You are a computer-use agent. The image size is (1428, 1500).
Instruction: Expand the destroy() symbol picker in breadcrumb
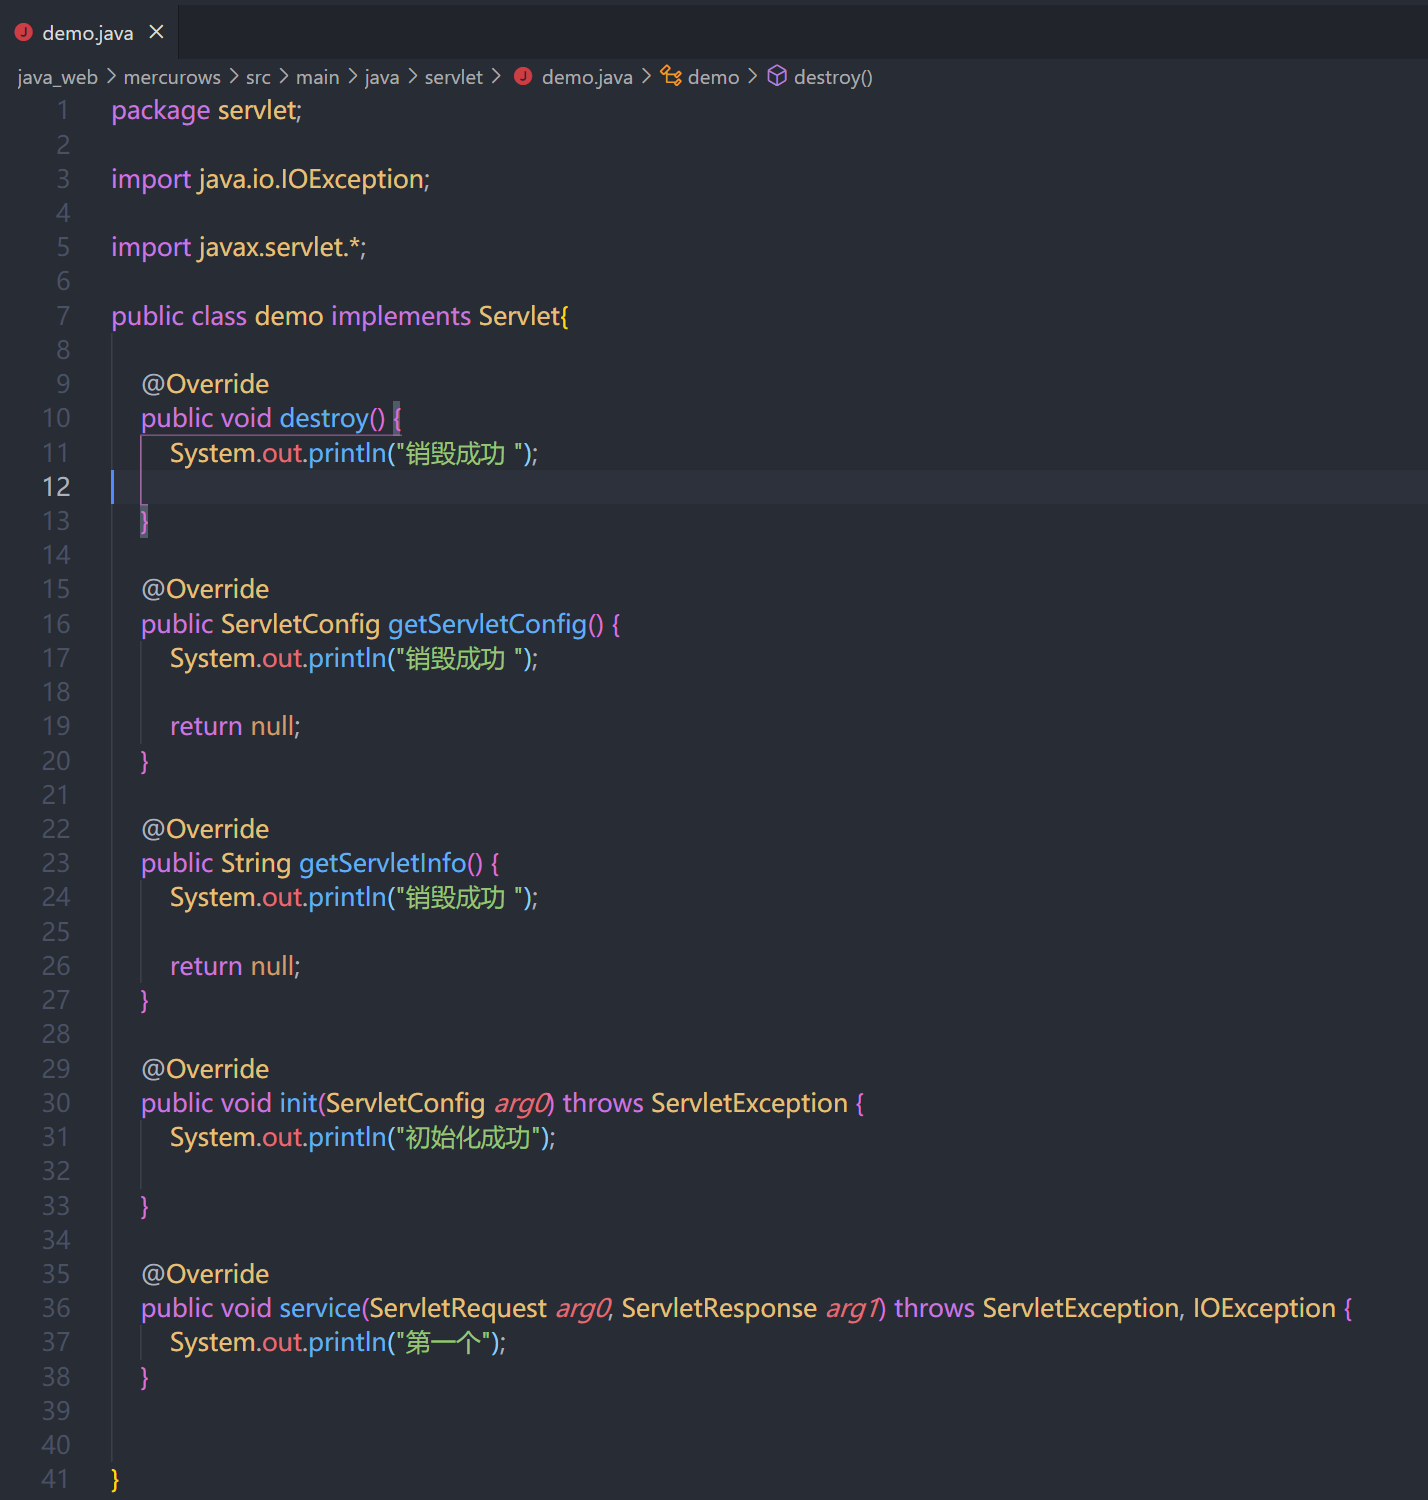coord(833,76)
